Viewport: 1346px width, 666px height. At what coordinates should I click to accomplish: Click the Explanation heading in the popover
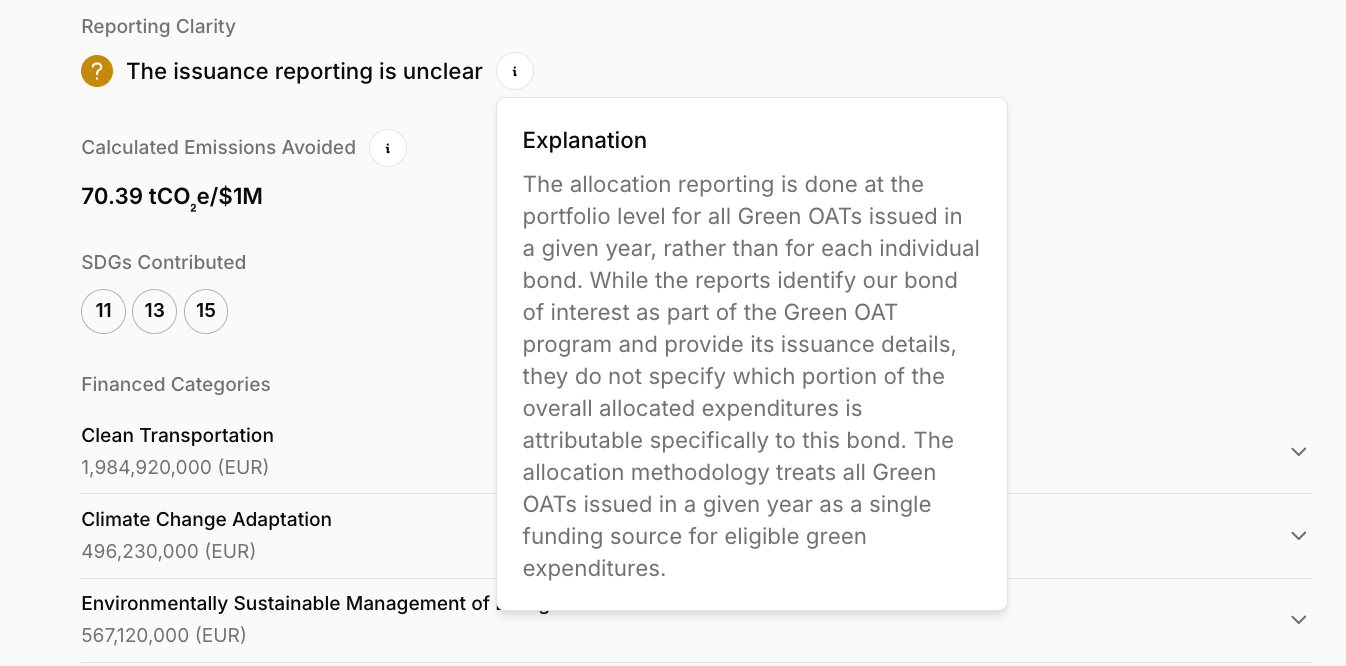[x=584, y=140]
